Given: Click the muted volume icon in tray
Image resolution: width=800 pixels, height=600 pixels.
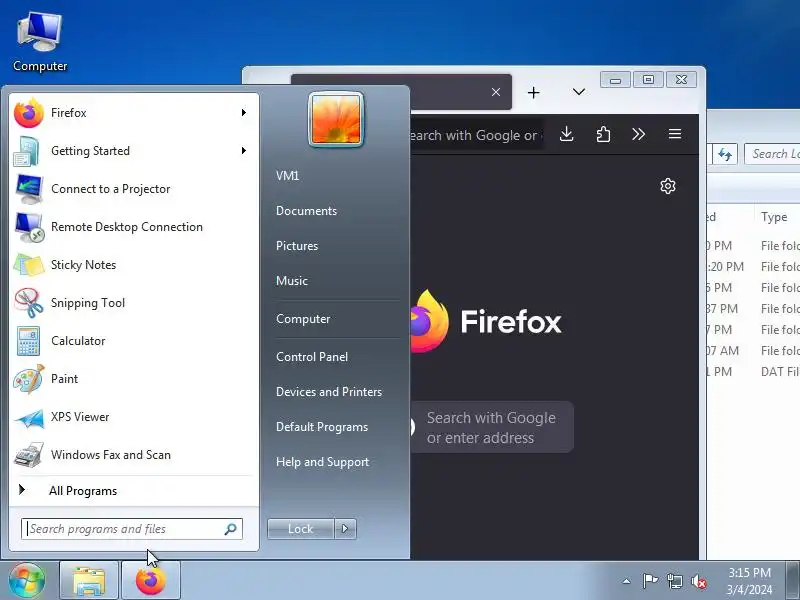Looking at the screenshot, I should pyautogui.click(x=698, y=581).
